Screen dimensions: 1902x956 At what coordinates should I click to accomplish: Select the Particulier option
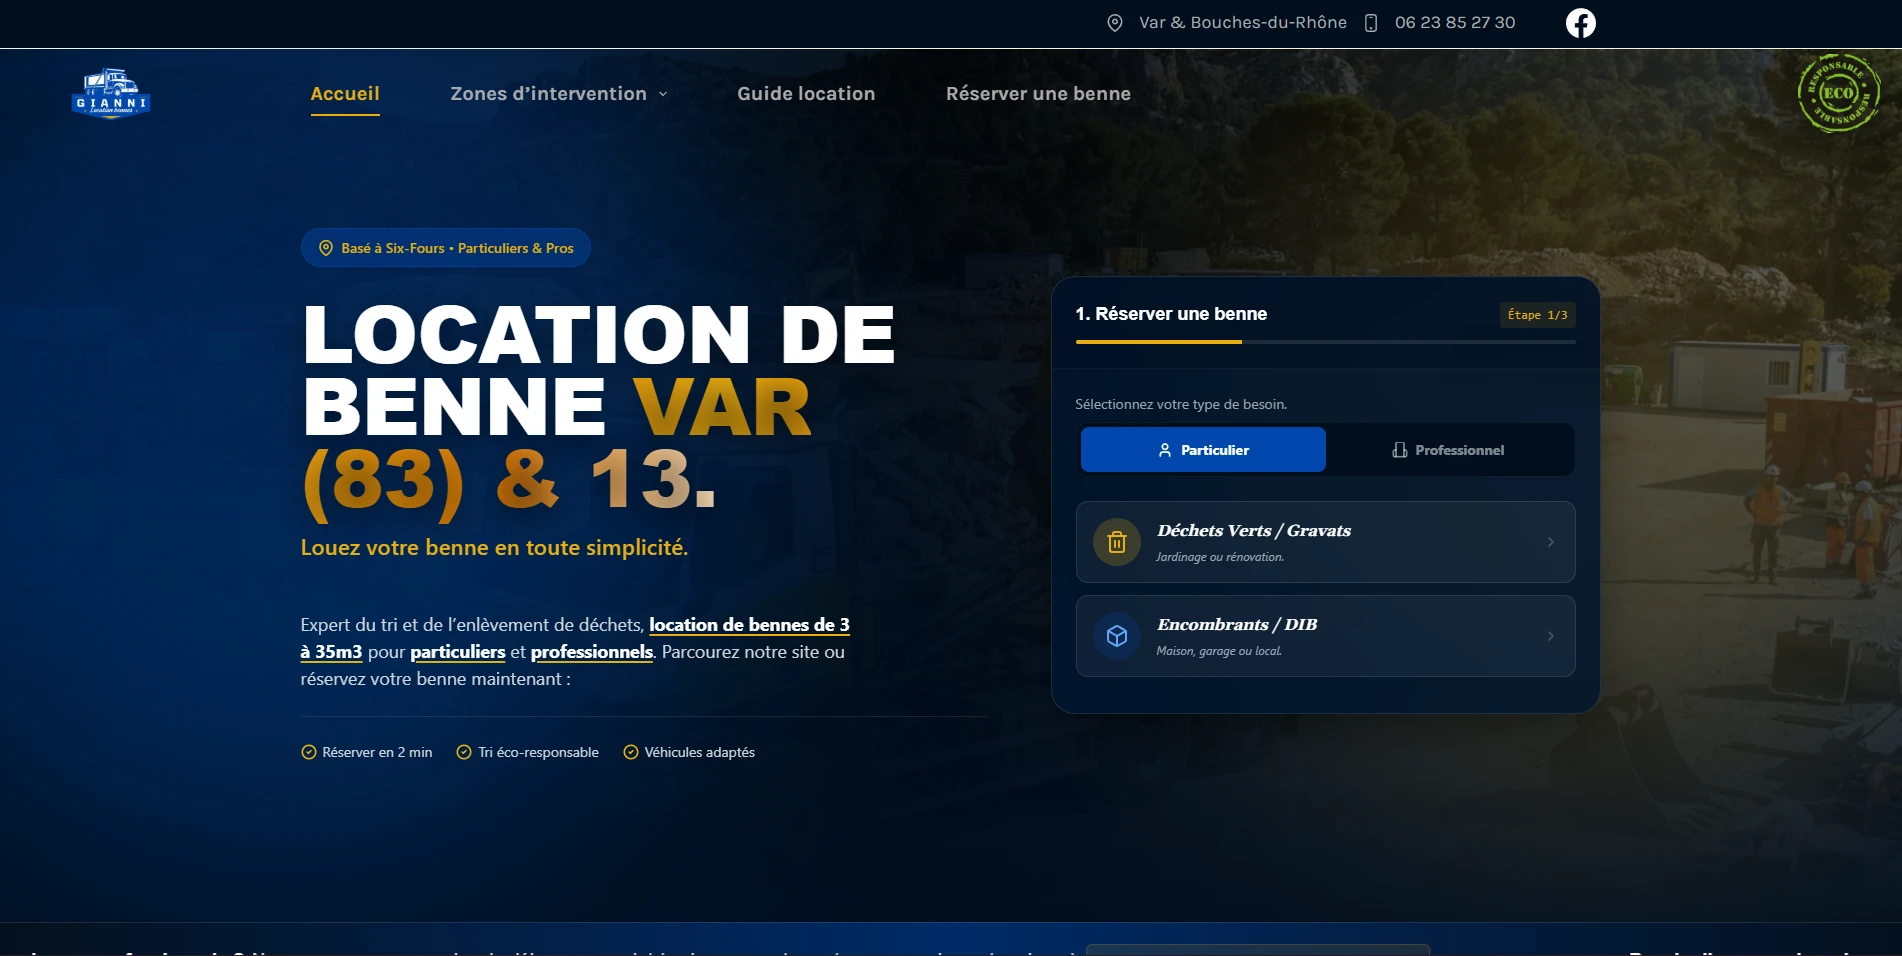click(x=1202, y=449)
